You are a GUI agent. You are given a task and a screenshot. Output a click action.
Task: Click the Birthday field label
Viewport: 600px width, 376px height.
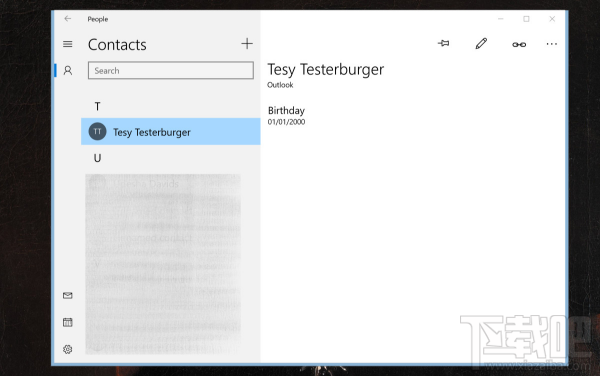coord(286,111)
